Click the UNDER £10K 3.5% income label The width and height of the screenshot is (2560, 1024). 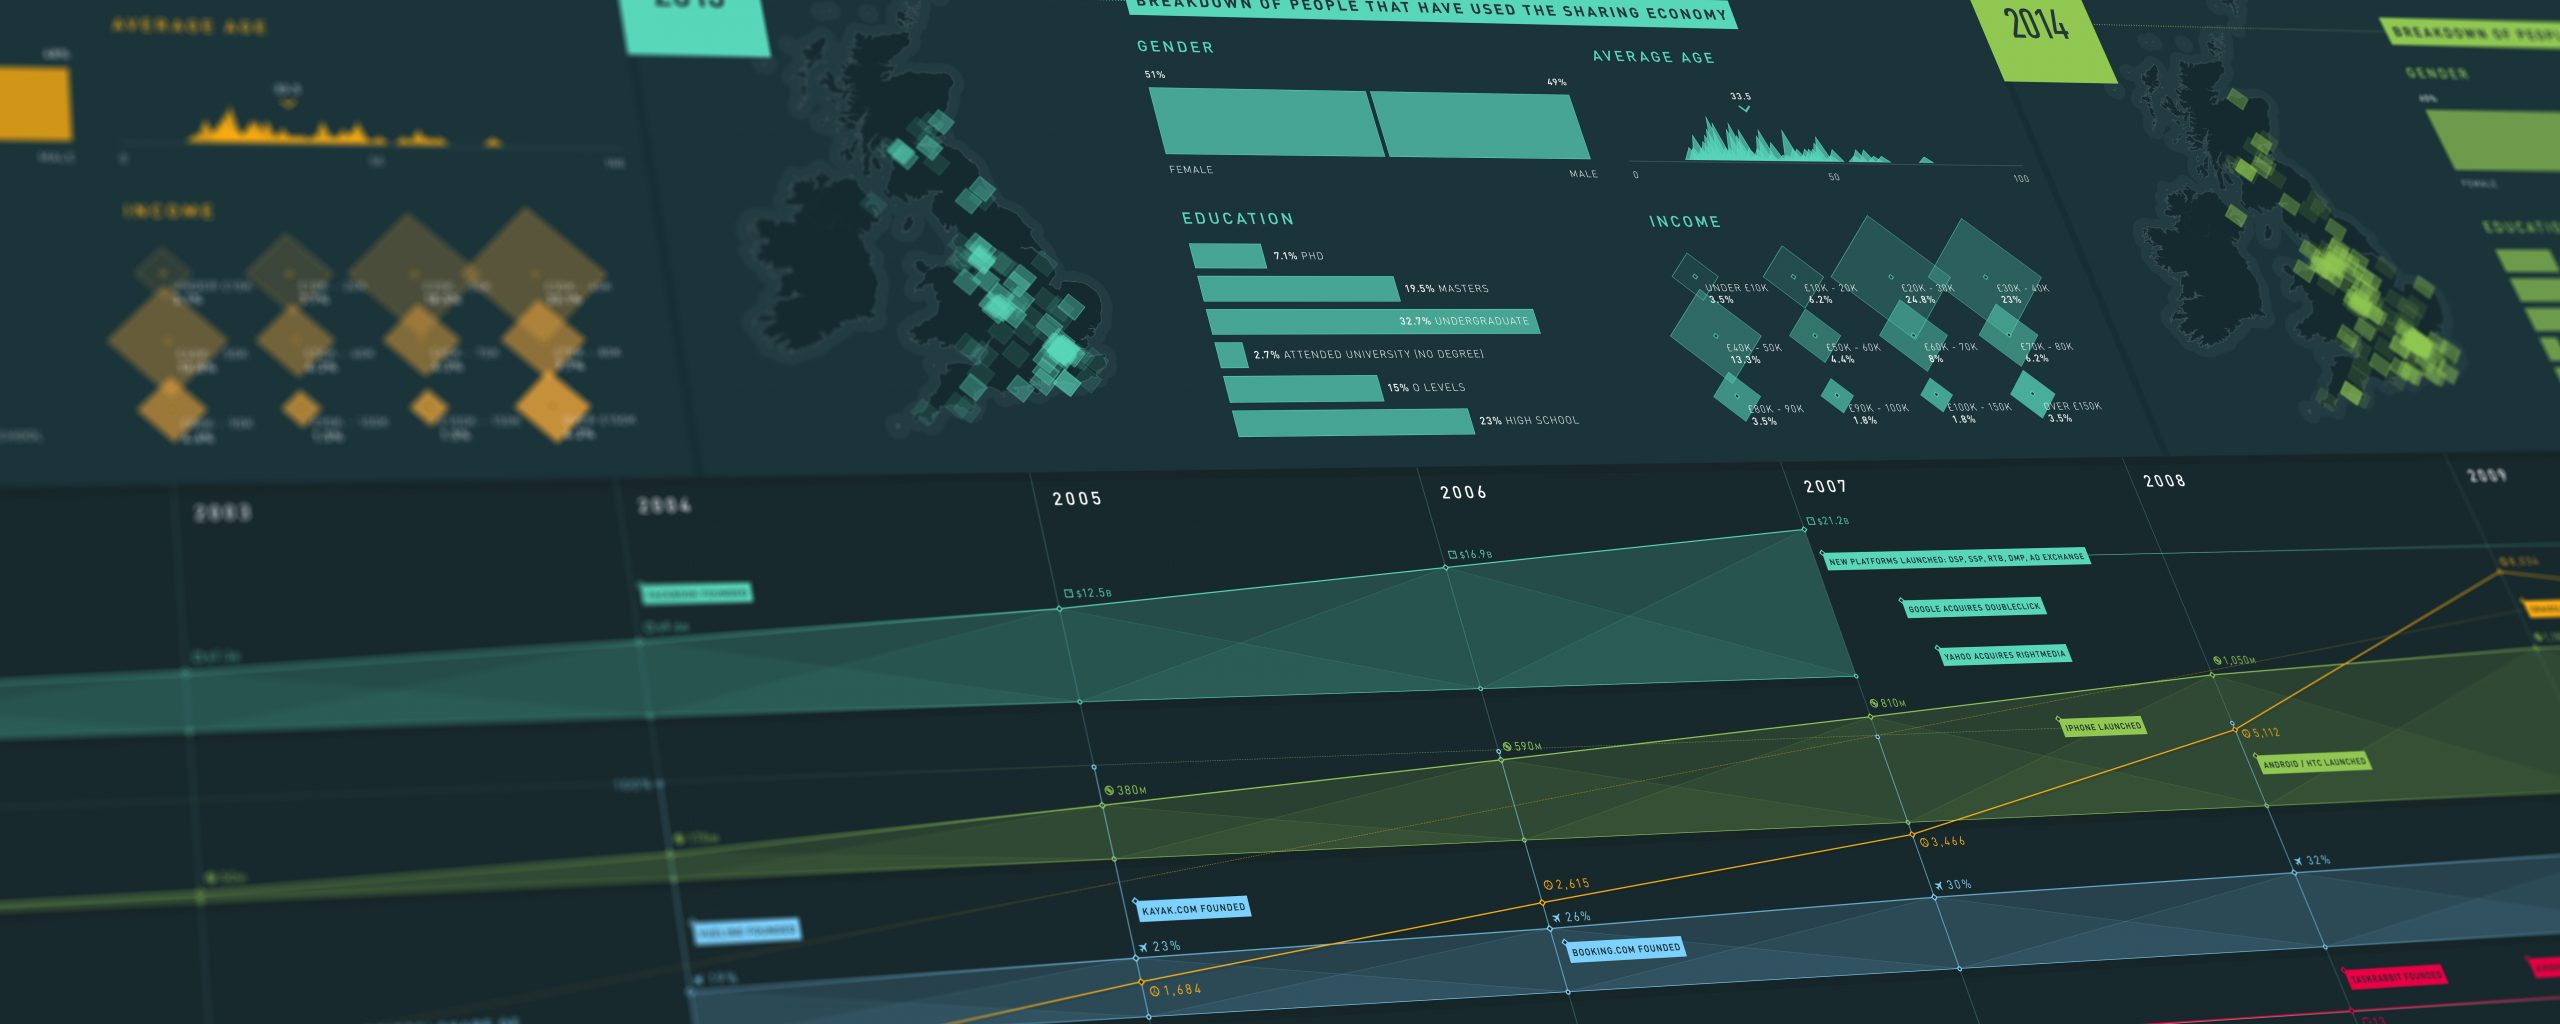(x=1736, y=293)
